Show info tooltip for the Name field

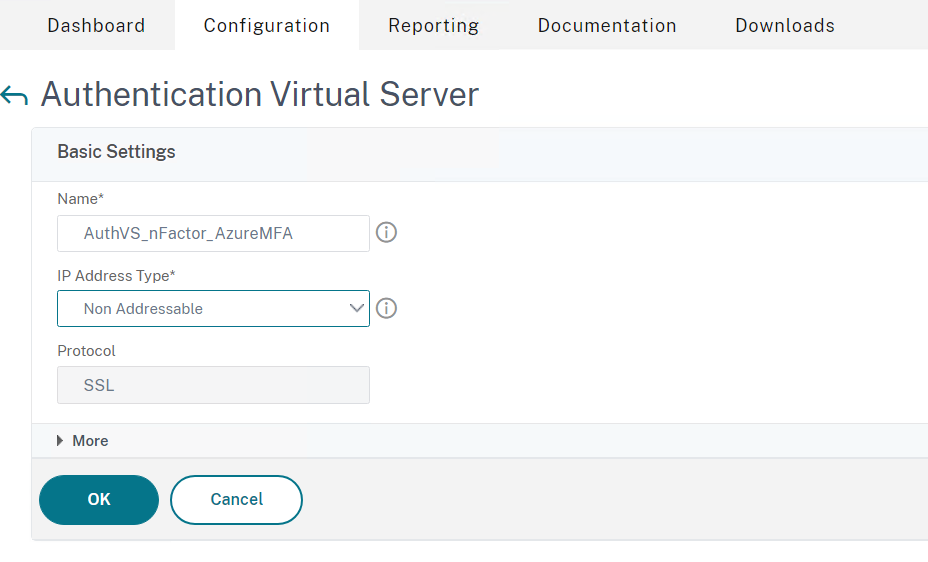click(x=386, y=232)
